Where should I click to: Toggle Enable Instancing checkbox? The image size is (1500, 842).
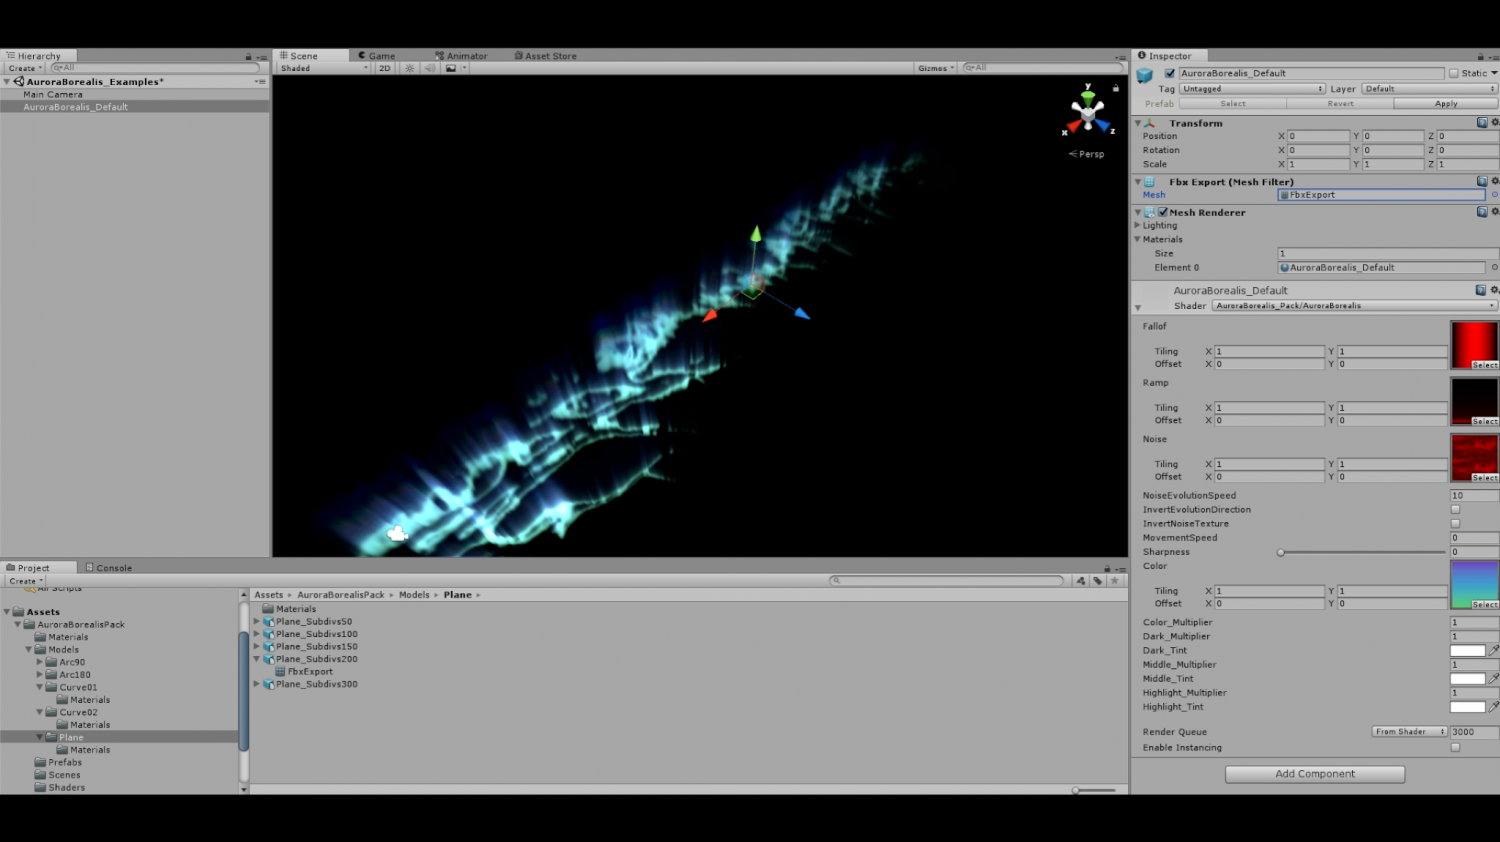1455,747
